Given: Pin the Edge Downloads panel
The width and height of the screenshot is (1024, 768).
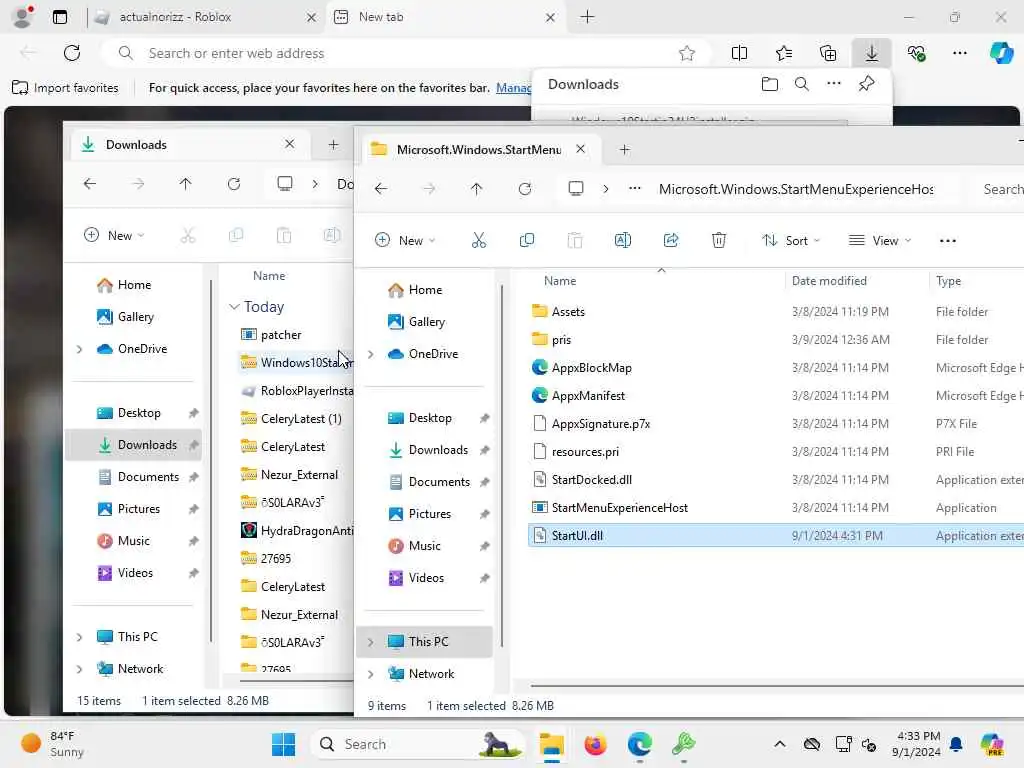Looking at the screenshot, I should pyautogui.click(x=867, y=84).
